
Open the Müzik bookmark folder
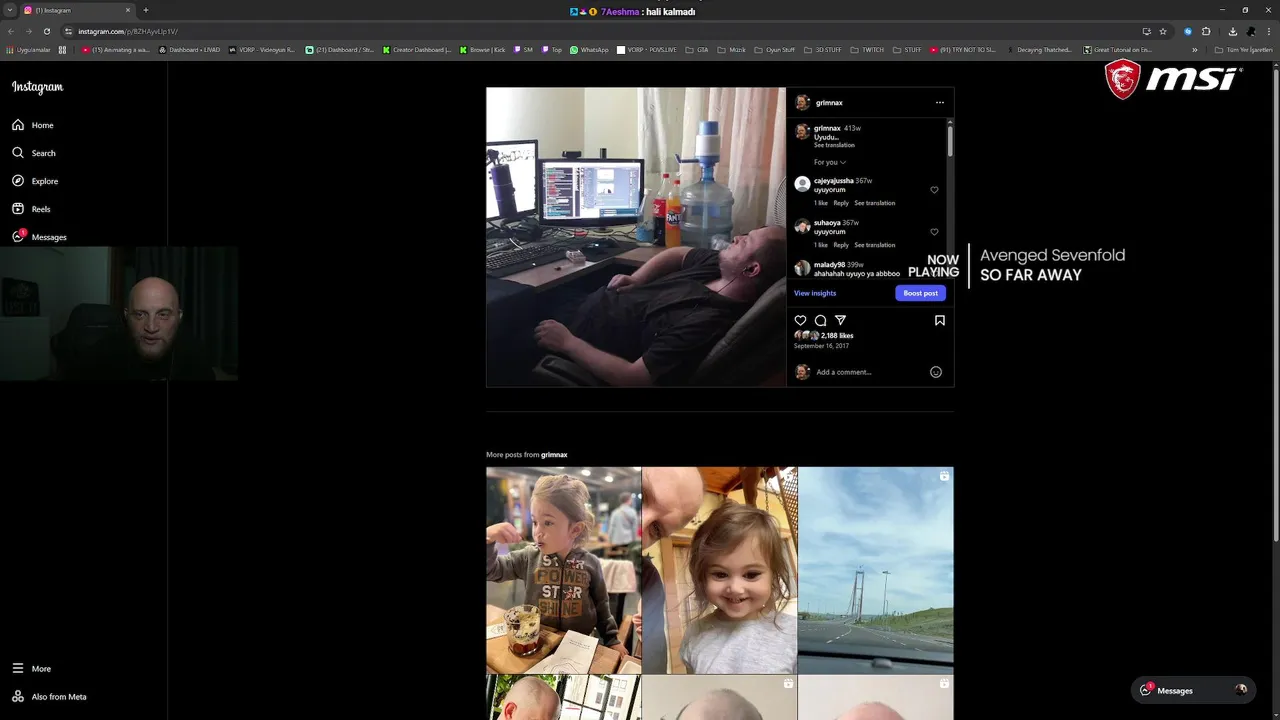(x=731, y=49)
